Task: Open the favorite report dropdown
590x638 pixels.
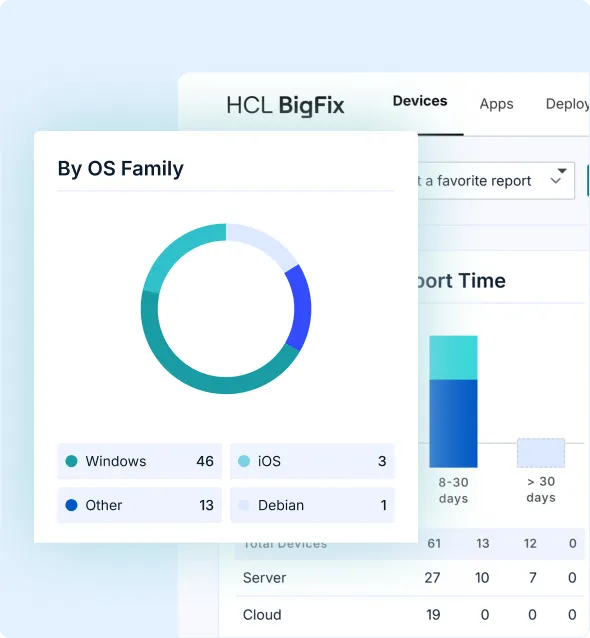Action: (496, 181)
